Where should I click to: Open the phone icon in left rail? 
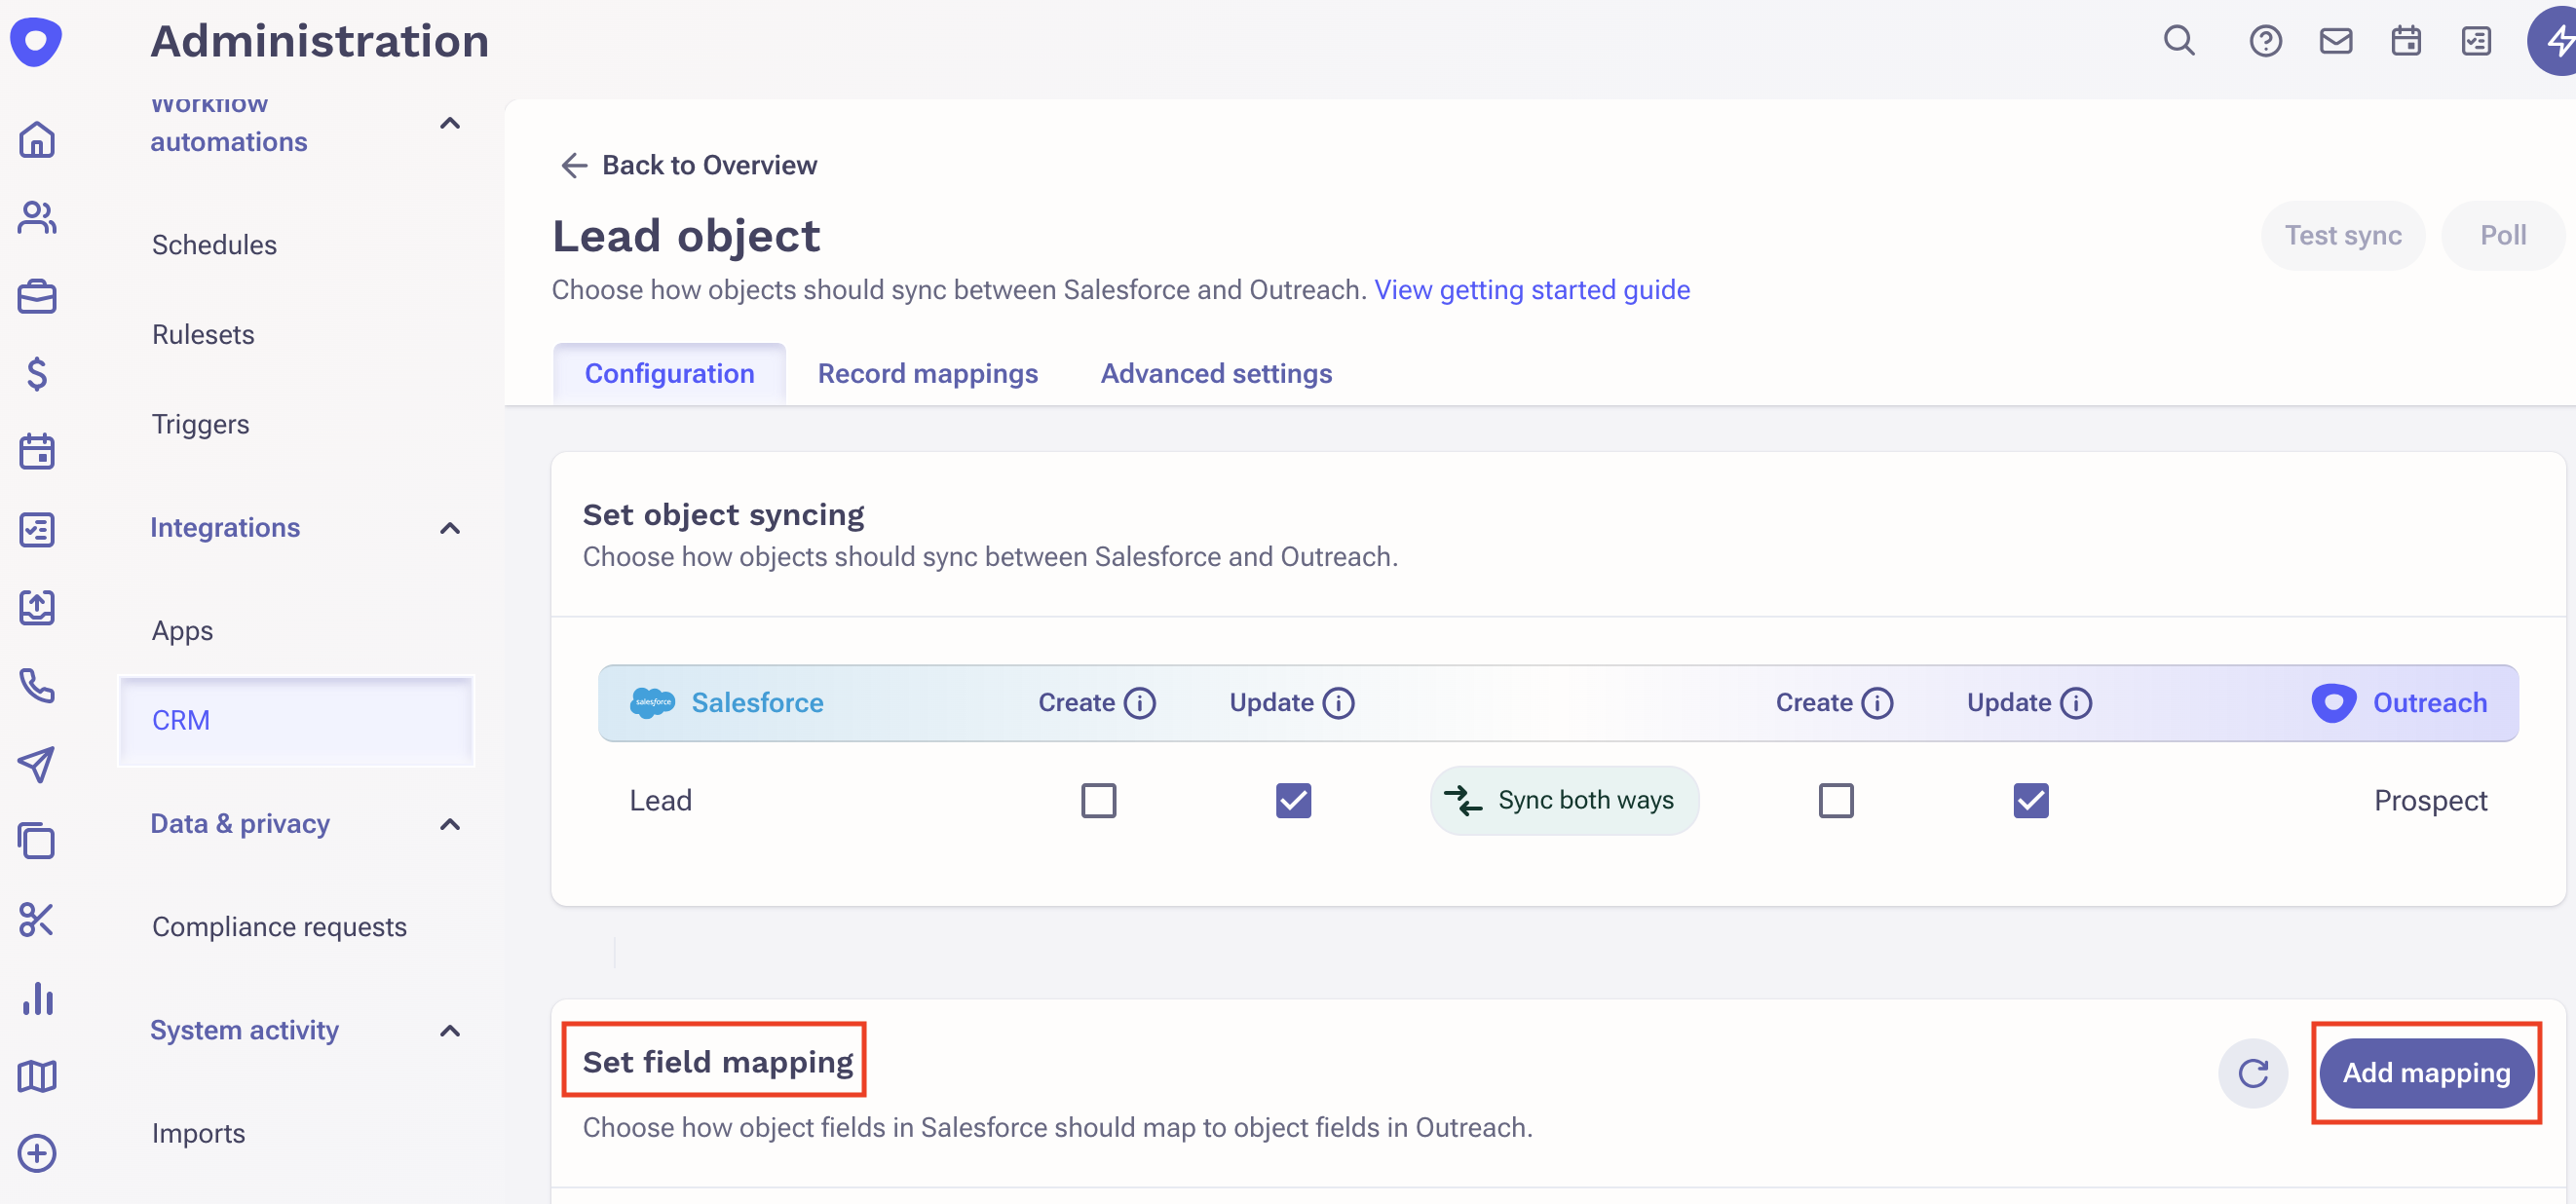pyautogui.click(x=37, y=685)
